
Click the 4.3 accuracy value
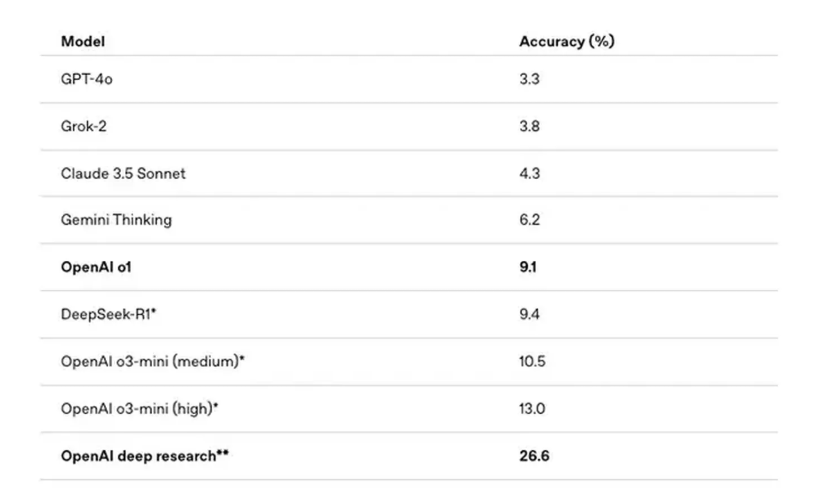coord(529,173)
